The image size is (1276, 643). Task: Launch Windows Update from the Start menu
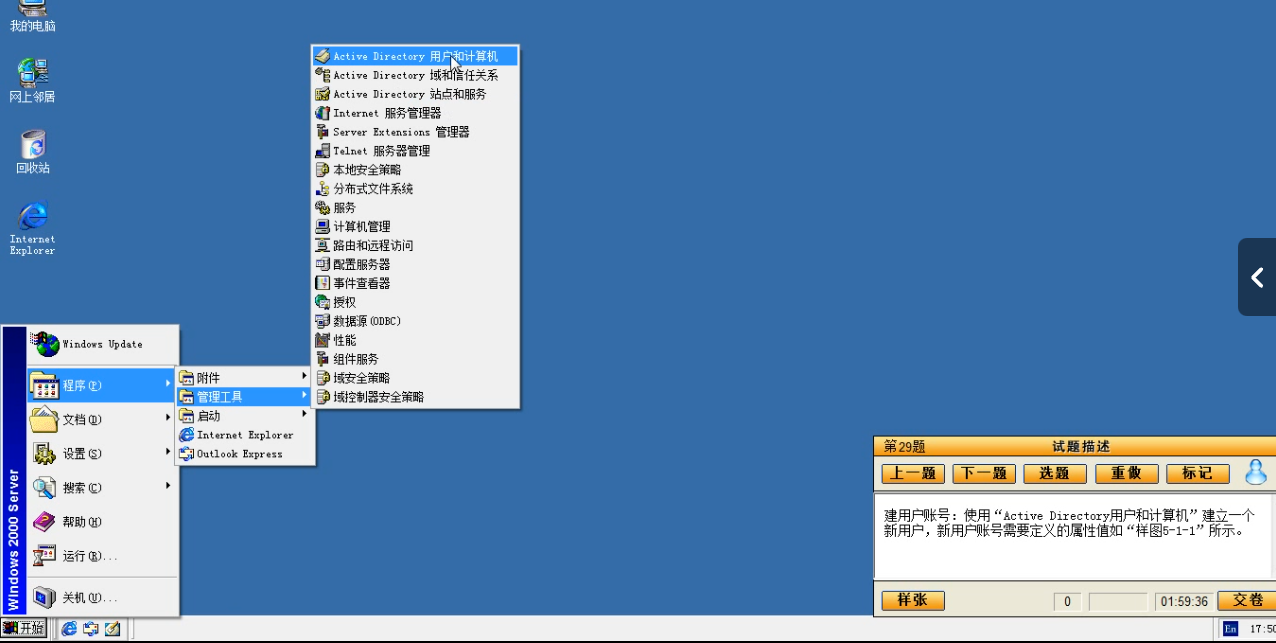tap(102, 344)
